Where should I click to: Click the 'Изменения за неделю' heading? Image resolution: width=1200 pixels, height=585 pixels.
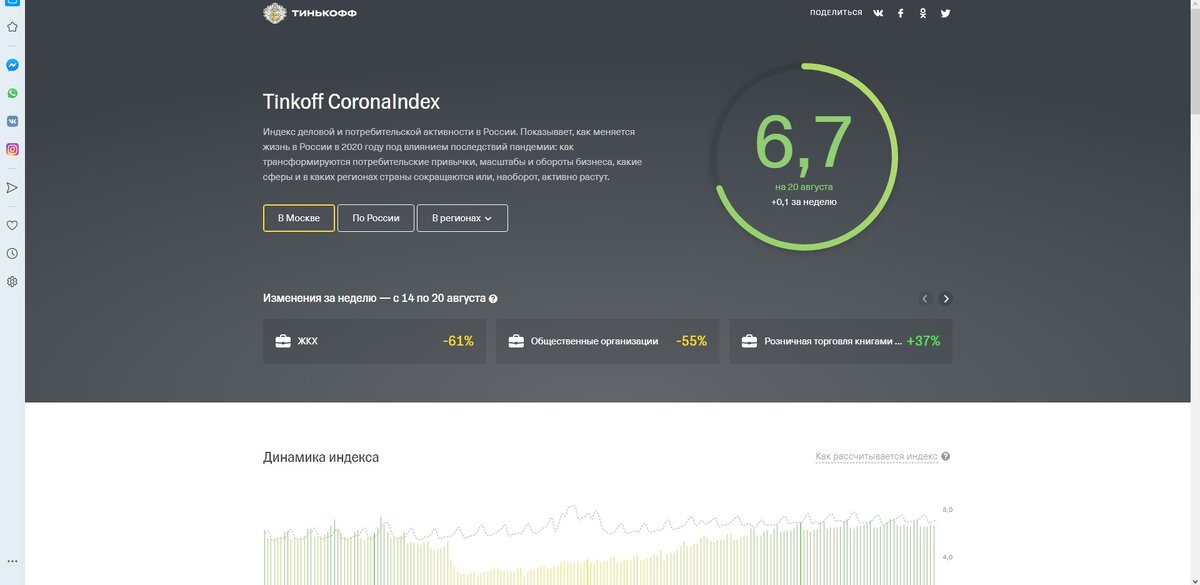(374, 298)
